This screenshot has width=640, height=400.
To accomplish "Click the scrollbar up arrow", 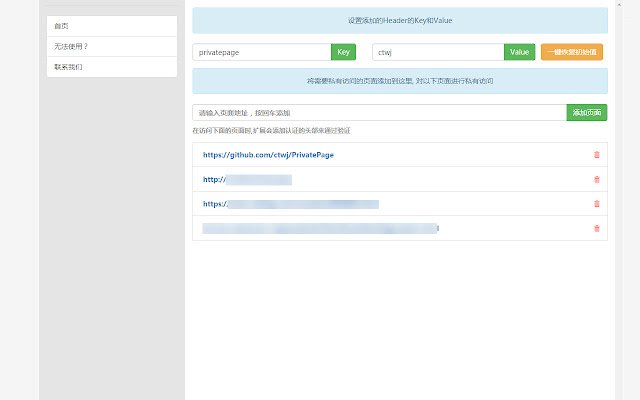I will point(619,5).
